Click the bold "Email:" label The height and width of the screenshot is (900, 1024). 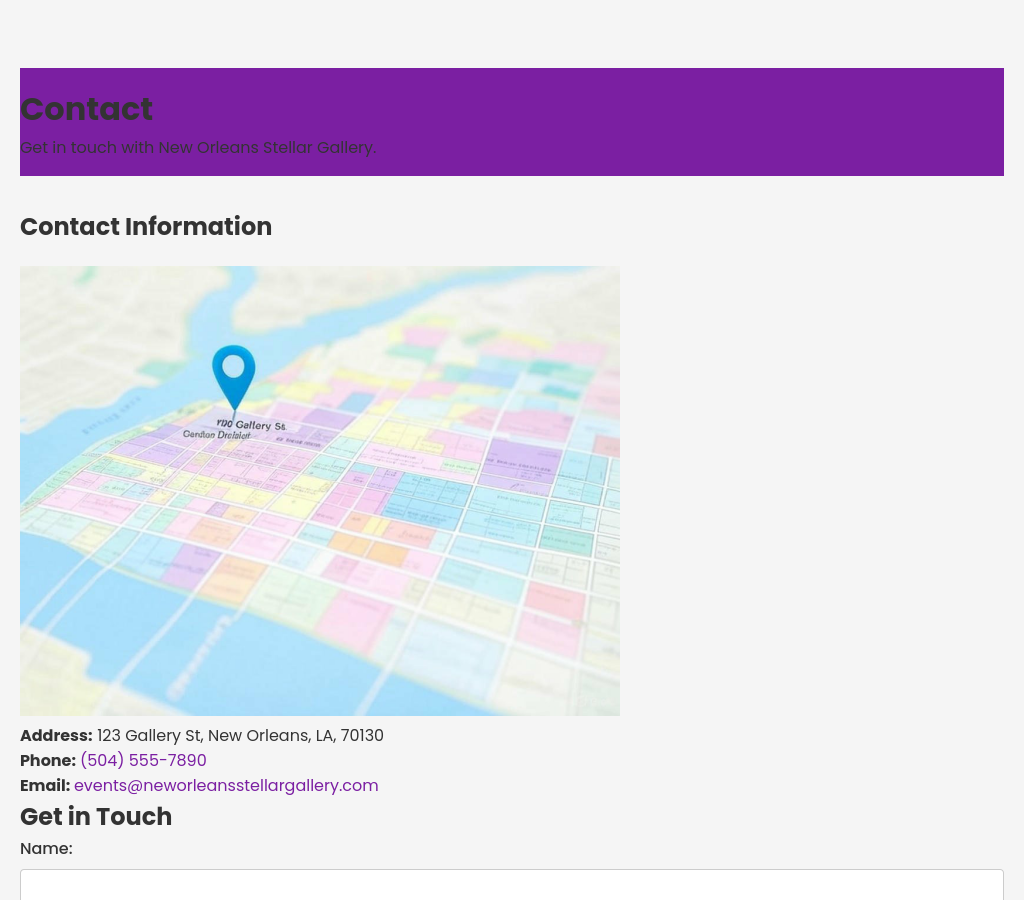pos(45,785)
